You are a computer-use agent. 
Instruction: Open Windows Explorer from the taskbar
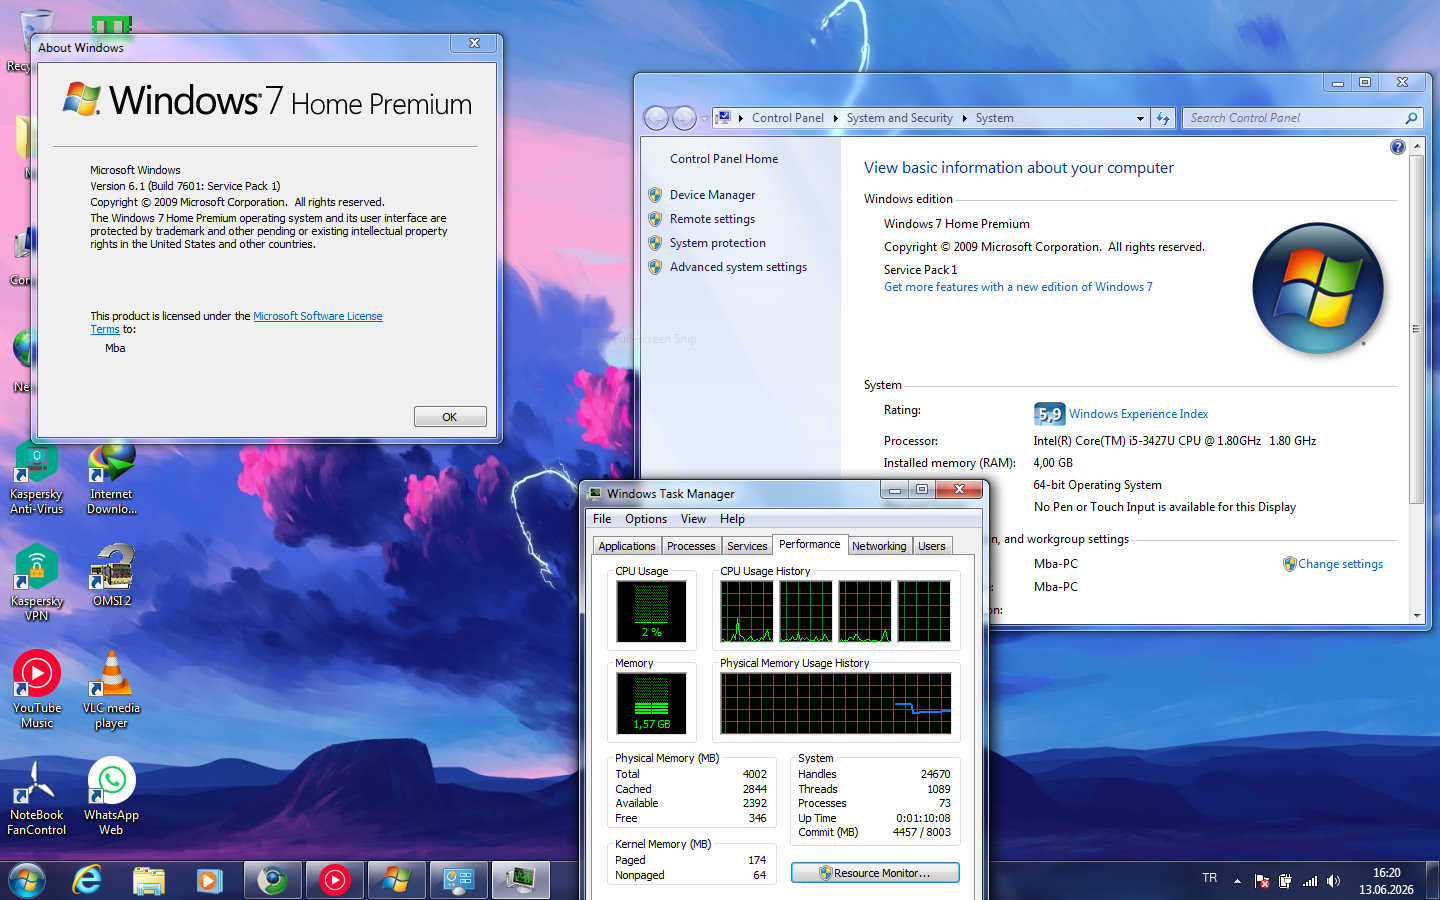(x=149, y=880)
